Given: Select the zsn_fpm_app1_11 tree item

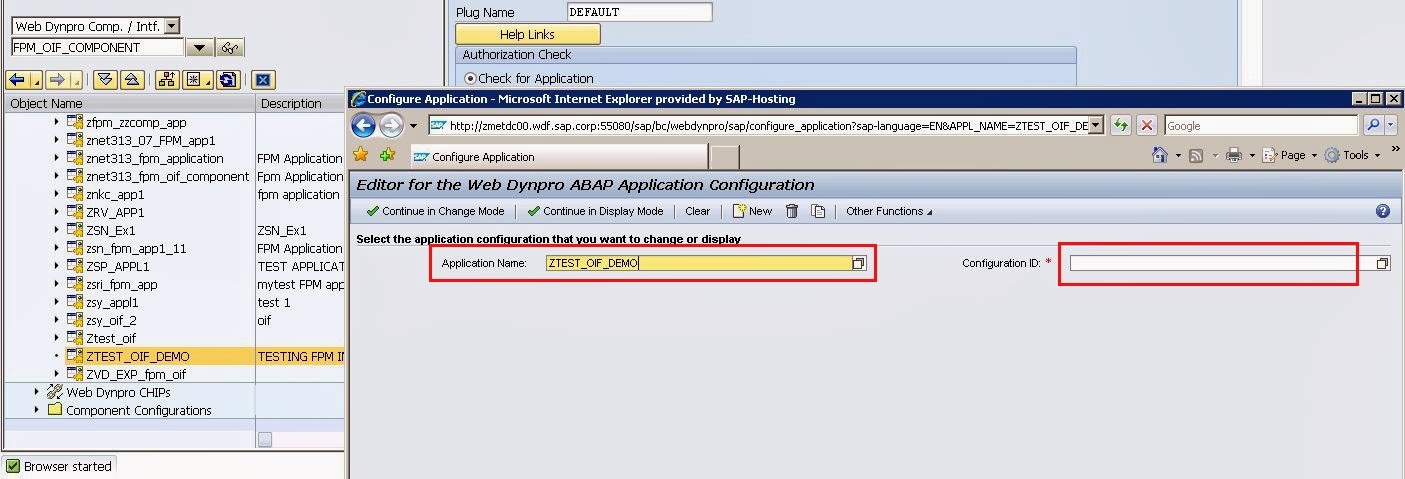Looking at the screenshot, I should tap(136, 248).
